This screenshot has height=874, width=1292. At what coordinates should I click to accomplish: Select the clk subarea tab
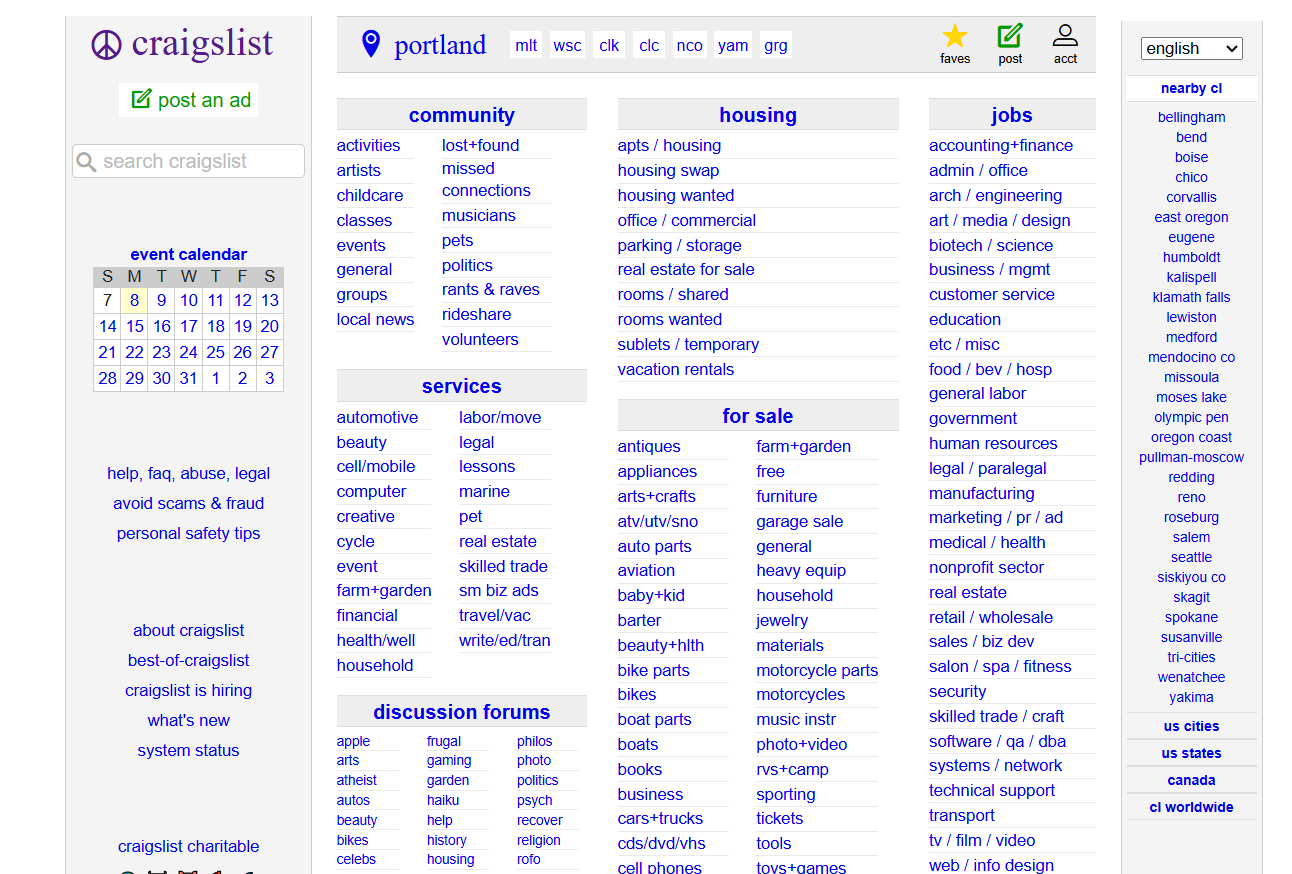pos(609,45)
